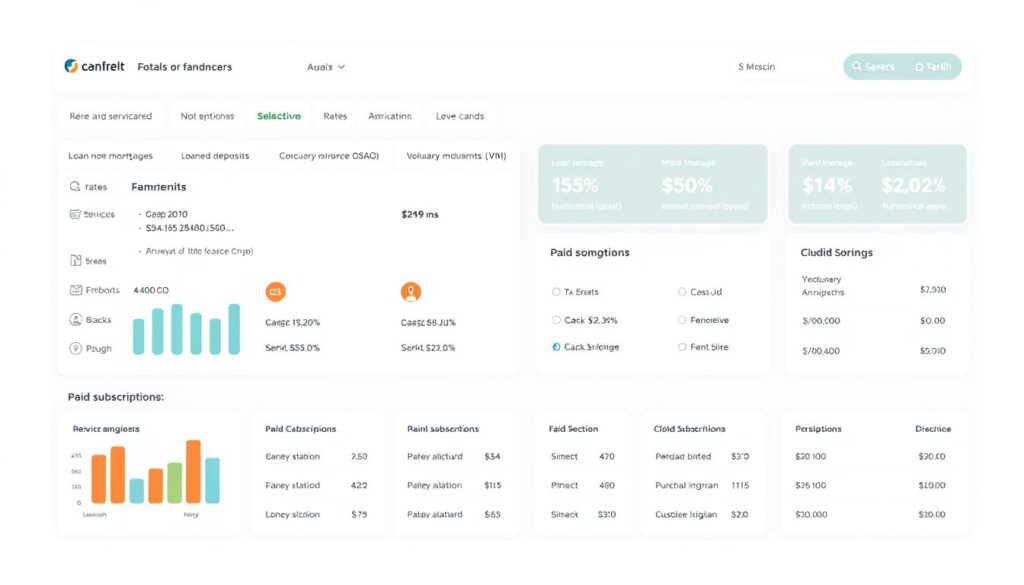Open the 'Loaned deposits' tab
This screenshot has height=585, width=1024.
coord(215,156)
